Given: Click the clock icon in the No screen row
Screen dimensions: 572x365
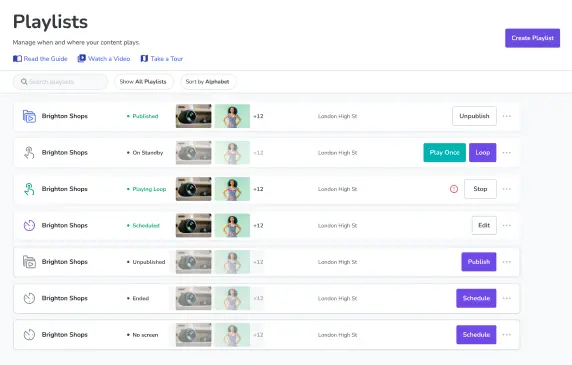Looking at the screenshot, I should 29,335.
